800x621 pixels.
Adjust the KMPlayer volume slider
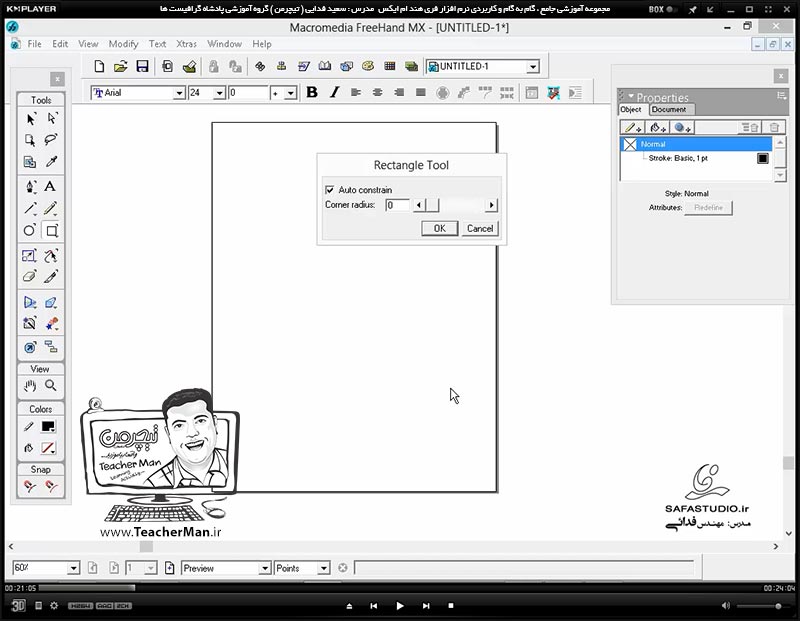(764, 606)
